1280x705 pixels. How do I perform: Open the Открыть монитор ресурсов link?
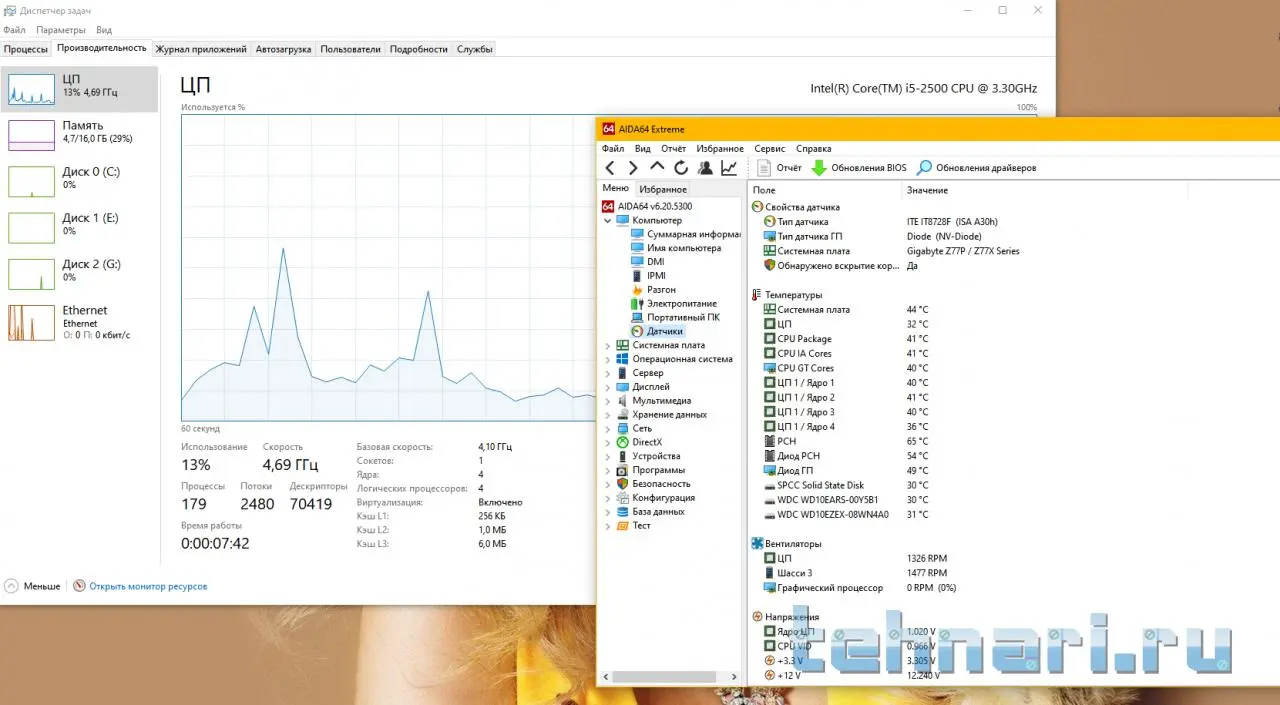tap(140, 586)
